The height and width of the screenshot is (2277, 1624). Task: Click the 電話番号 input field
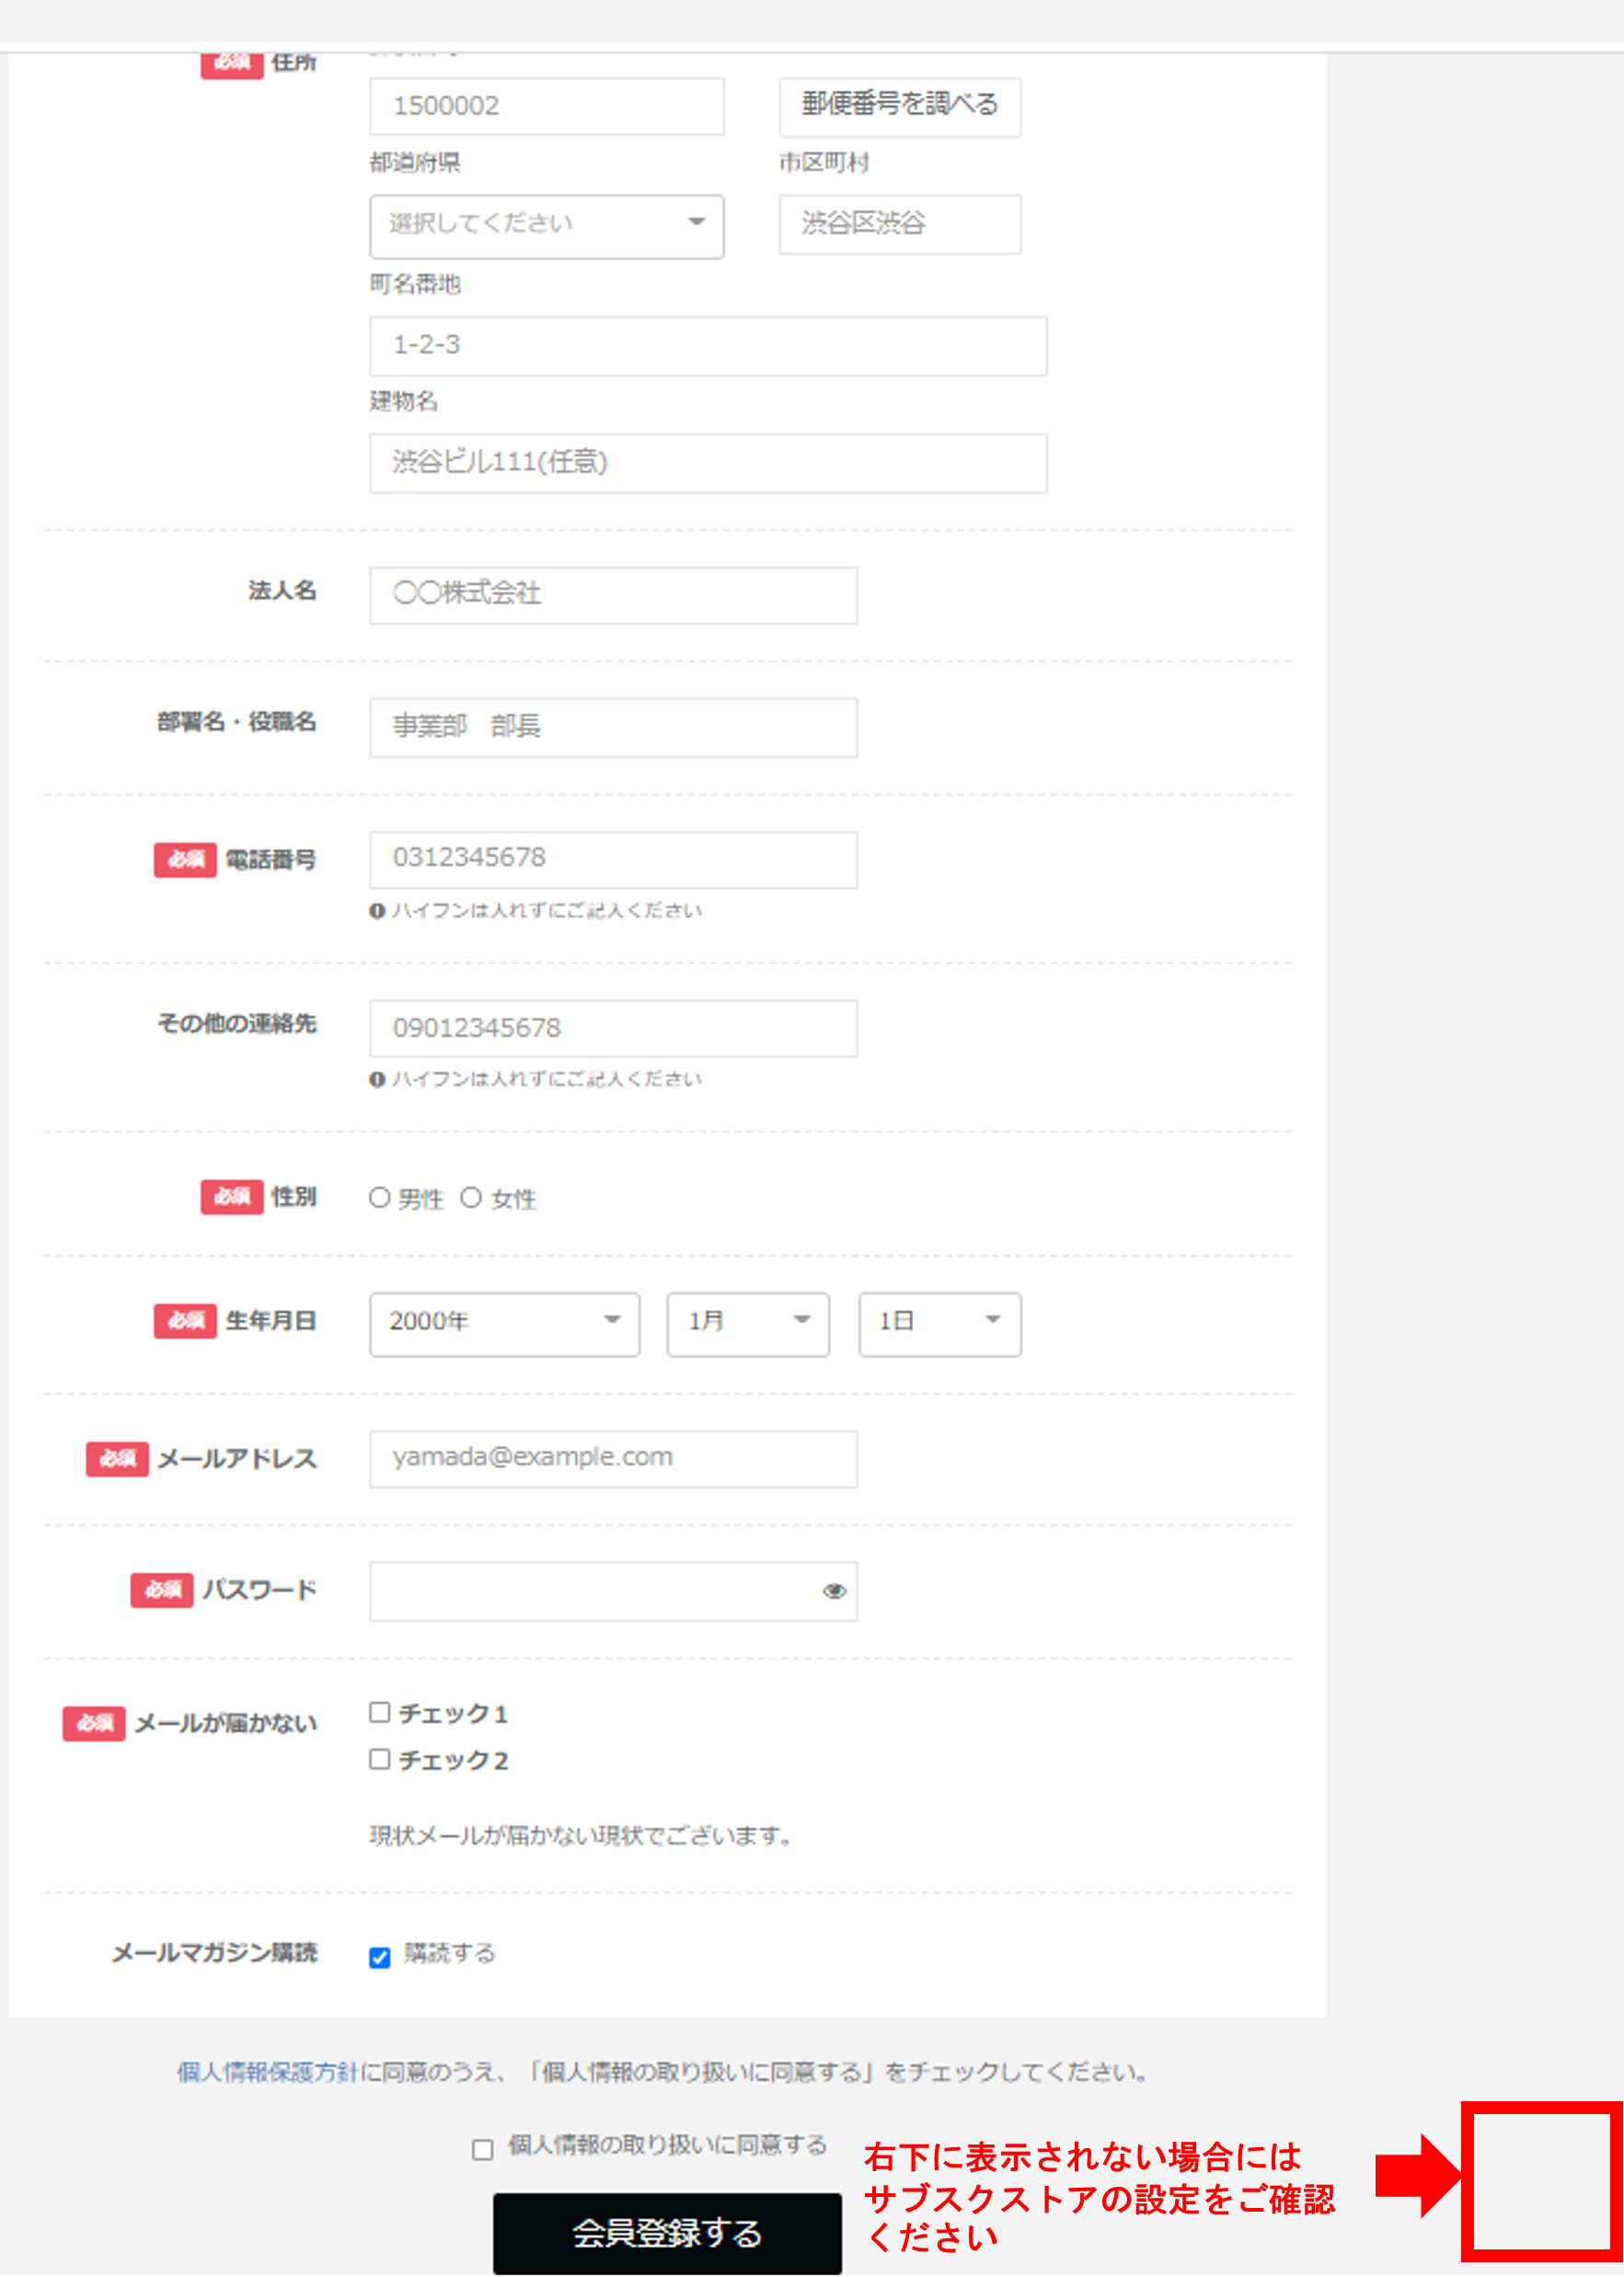pyautogui.click(x=613, y=859)
